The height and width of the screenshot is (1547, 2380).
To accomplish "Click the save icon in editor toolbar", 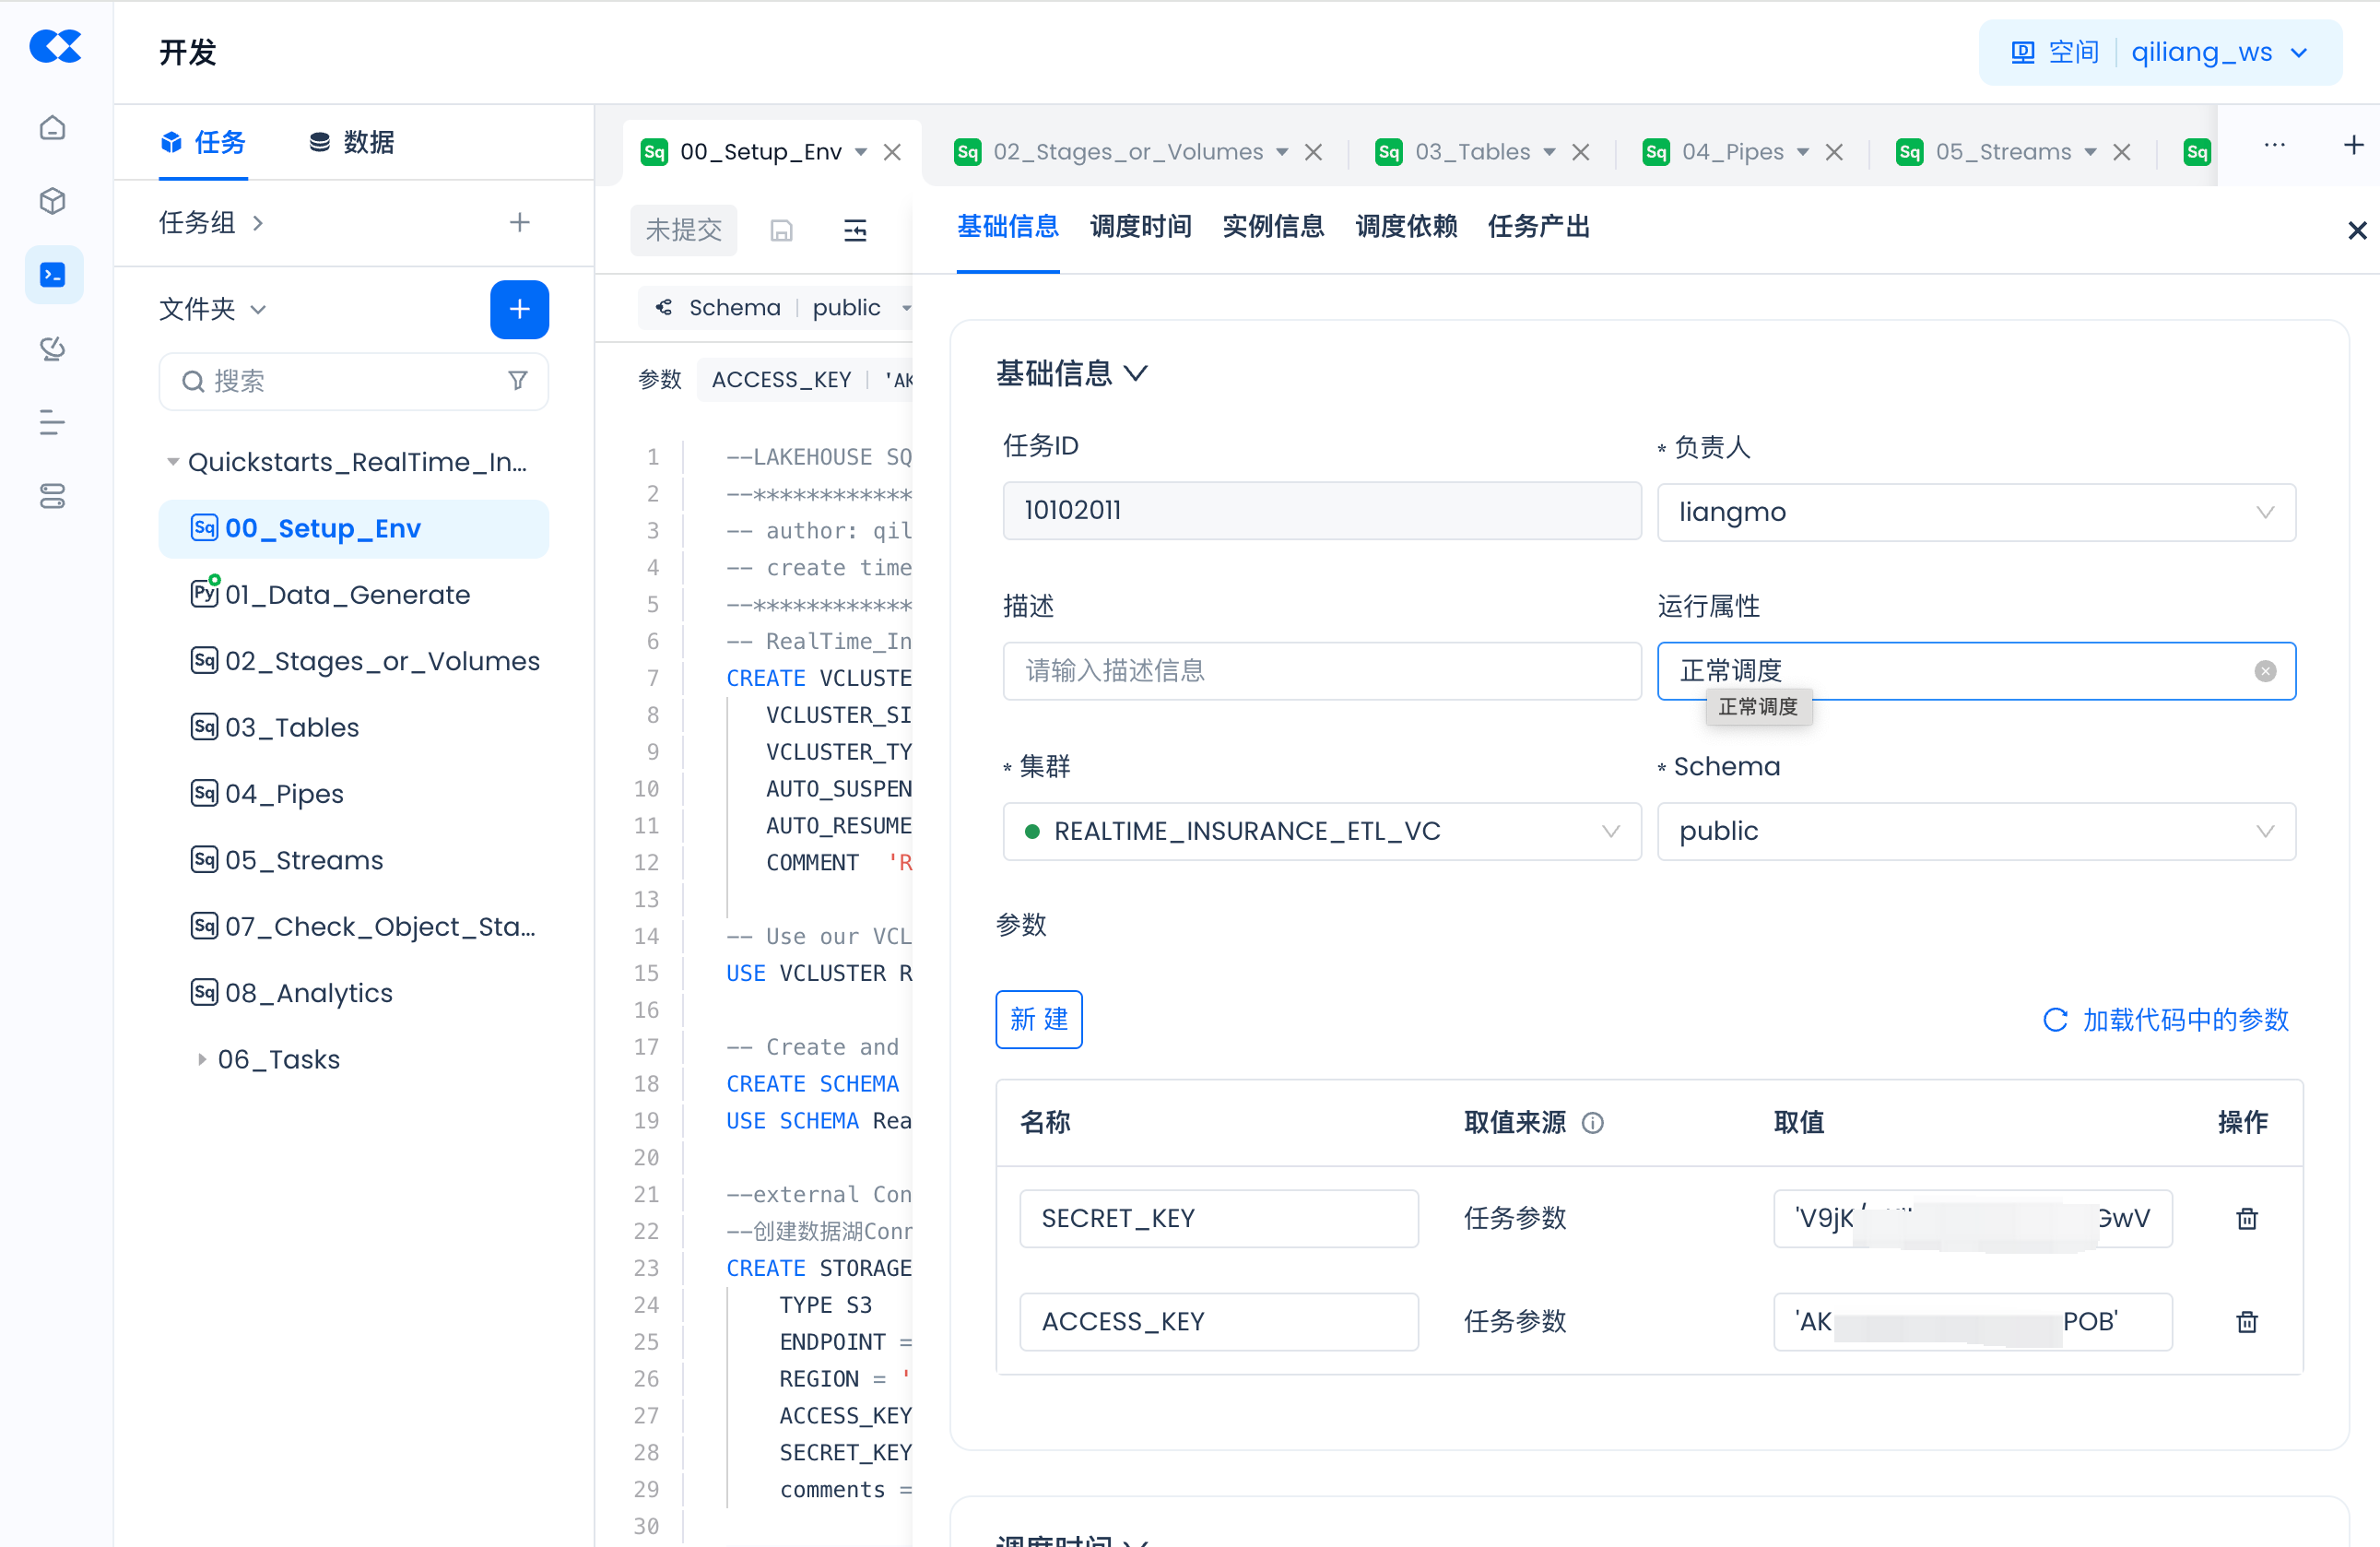I will (781, 231).
